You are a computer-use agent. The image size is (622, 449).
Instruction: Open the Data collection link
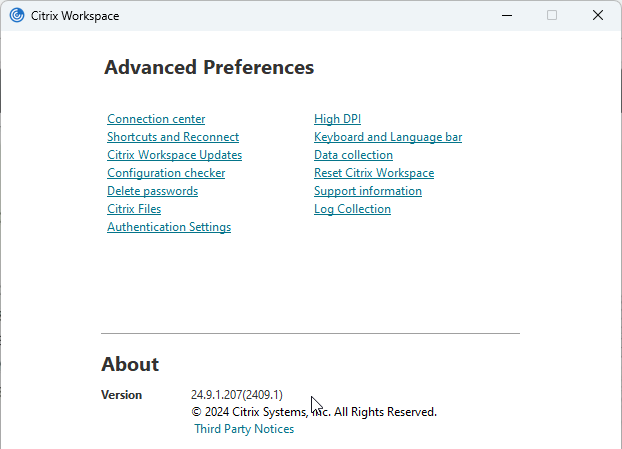point(353,155)
